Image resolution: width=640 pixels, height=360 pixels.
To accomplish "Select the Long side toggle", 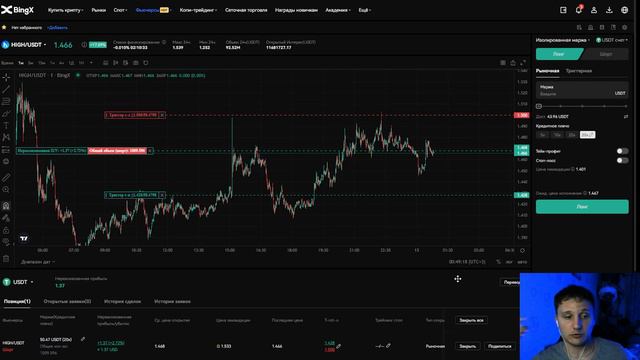I will click(559, 54).
